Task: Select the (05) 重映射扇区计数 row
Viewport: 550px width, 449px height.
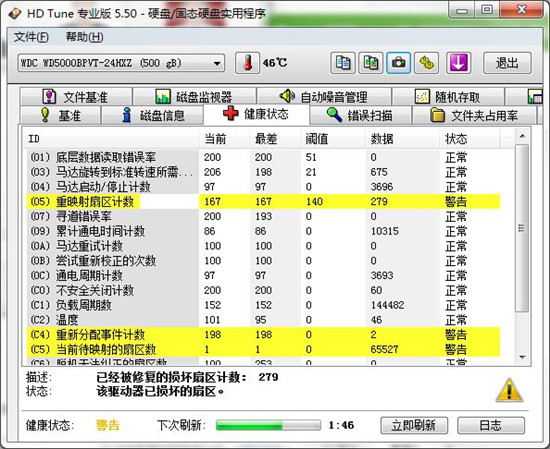Action: tap(263, 201)
